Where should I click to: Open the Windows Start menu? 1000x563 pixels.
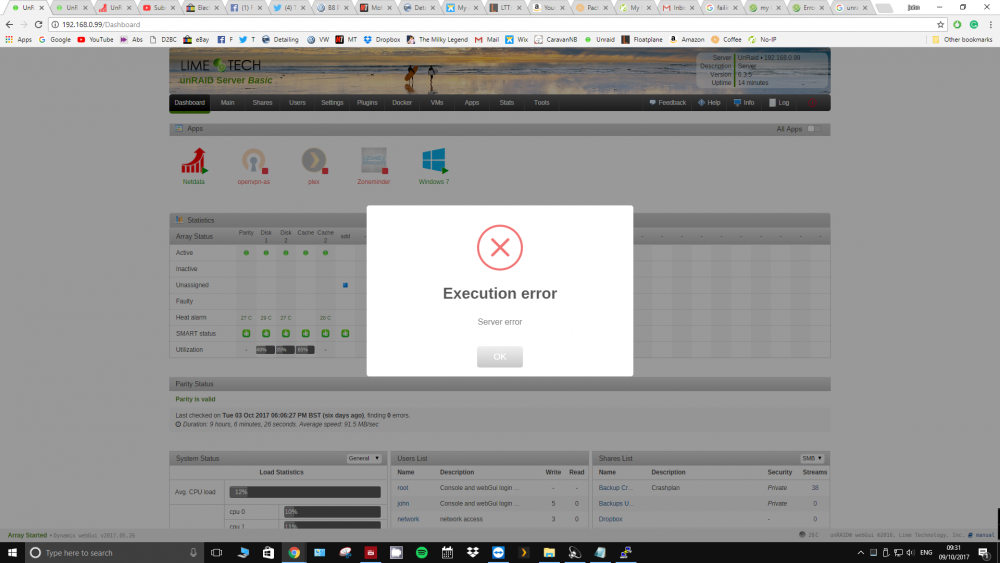(x=12, y=553)
